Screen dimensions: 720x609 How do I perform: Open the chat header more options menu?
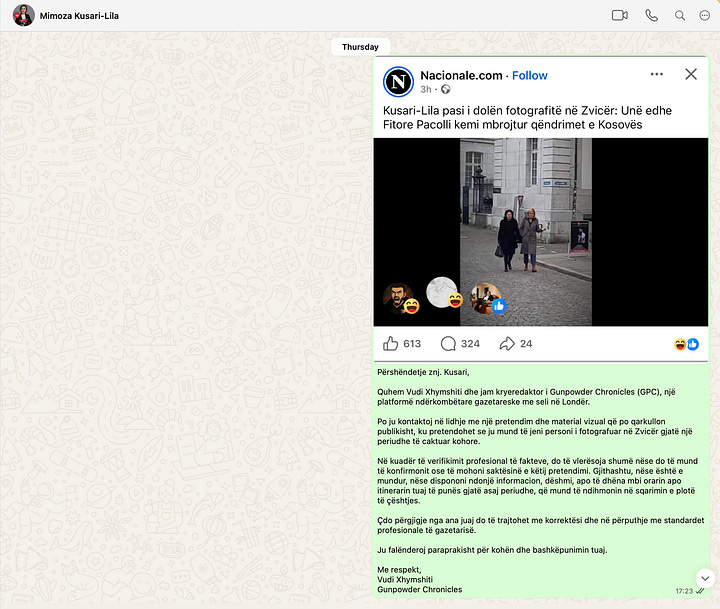tap(704, 16)
